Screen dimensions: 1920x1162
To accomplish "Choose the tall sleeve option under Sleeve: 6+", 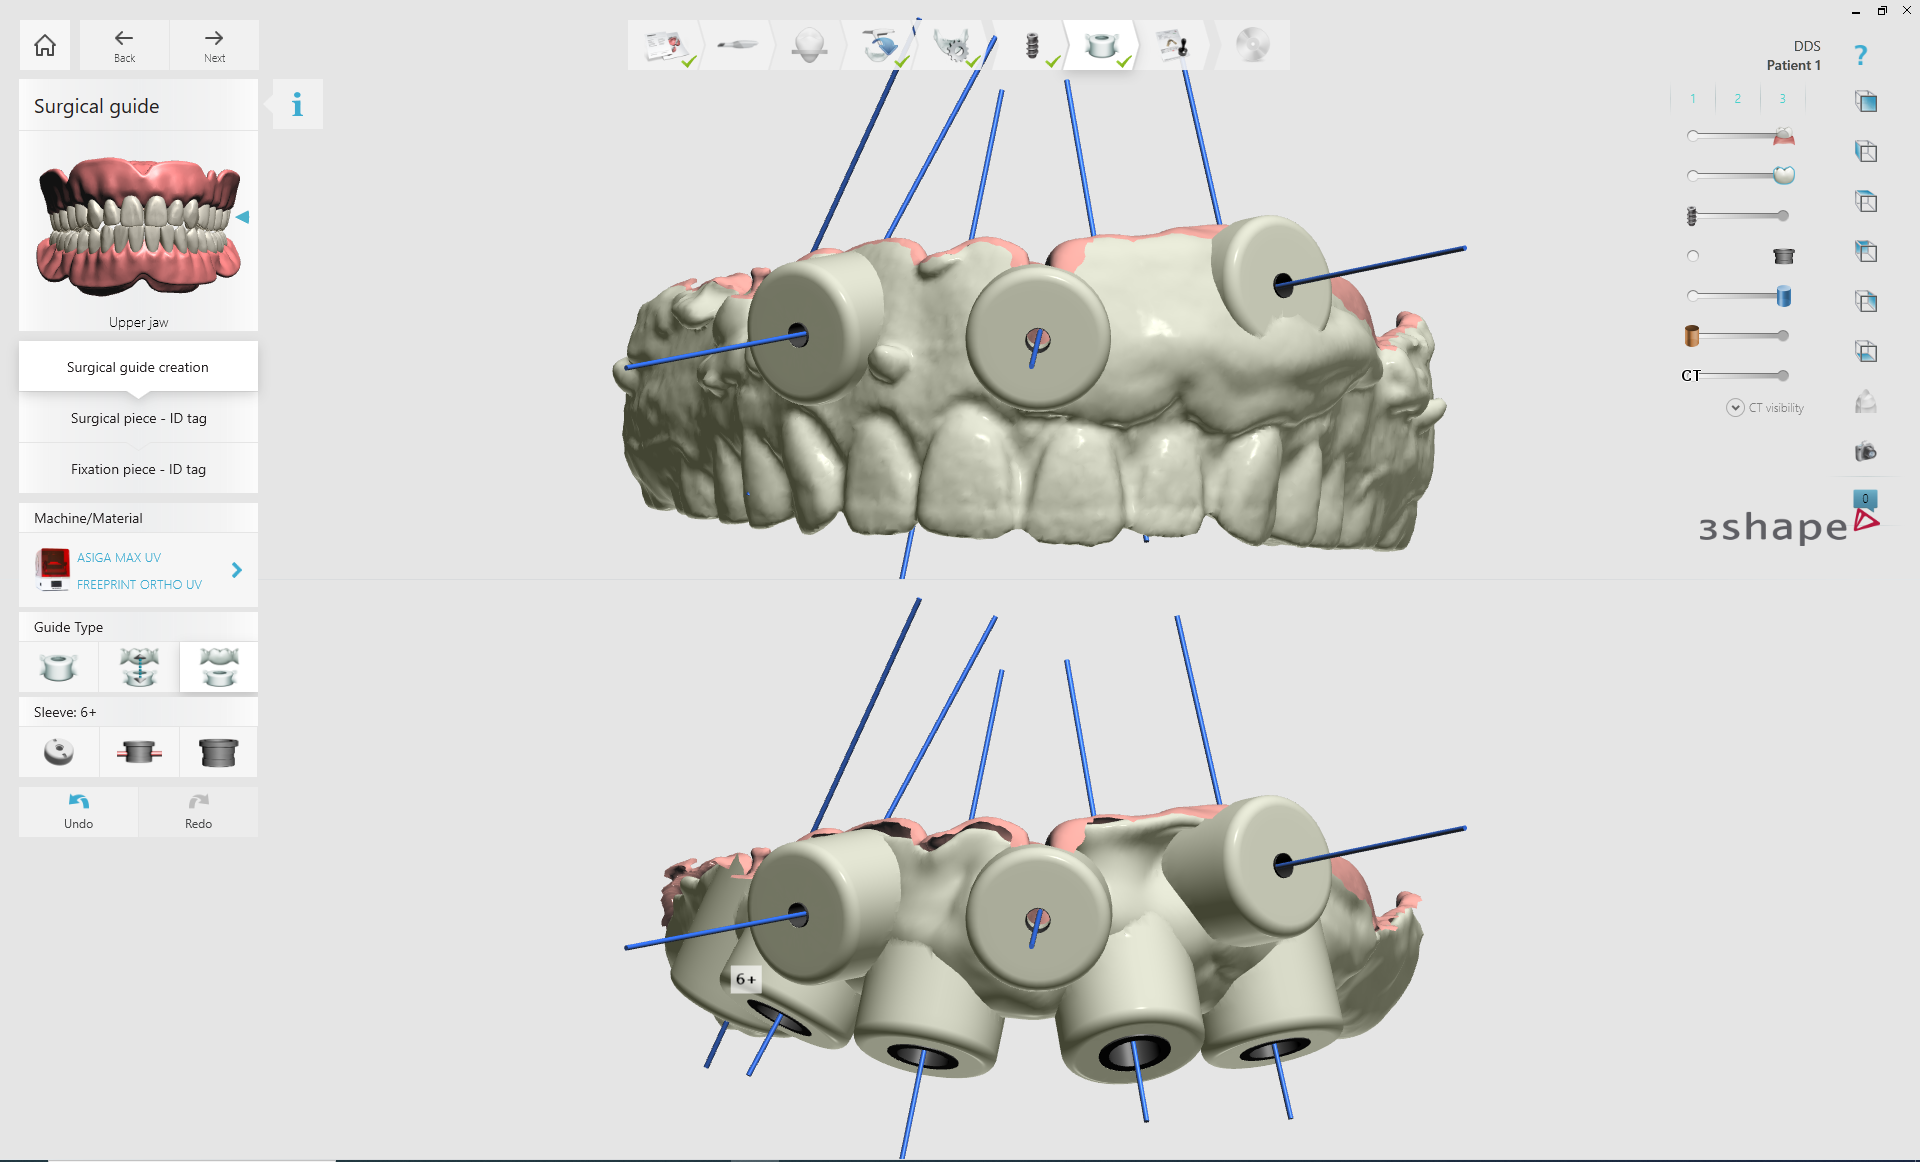I will pos(218,752).
